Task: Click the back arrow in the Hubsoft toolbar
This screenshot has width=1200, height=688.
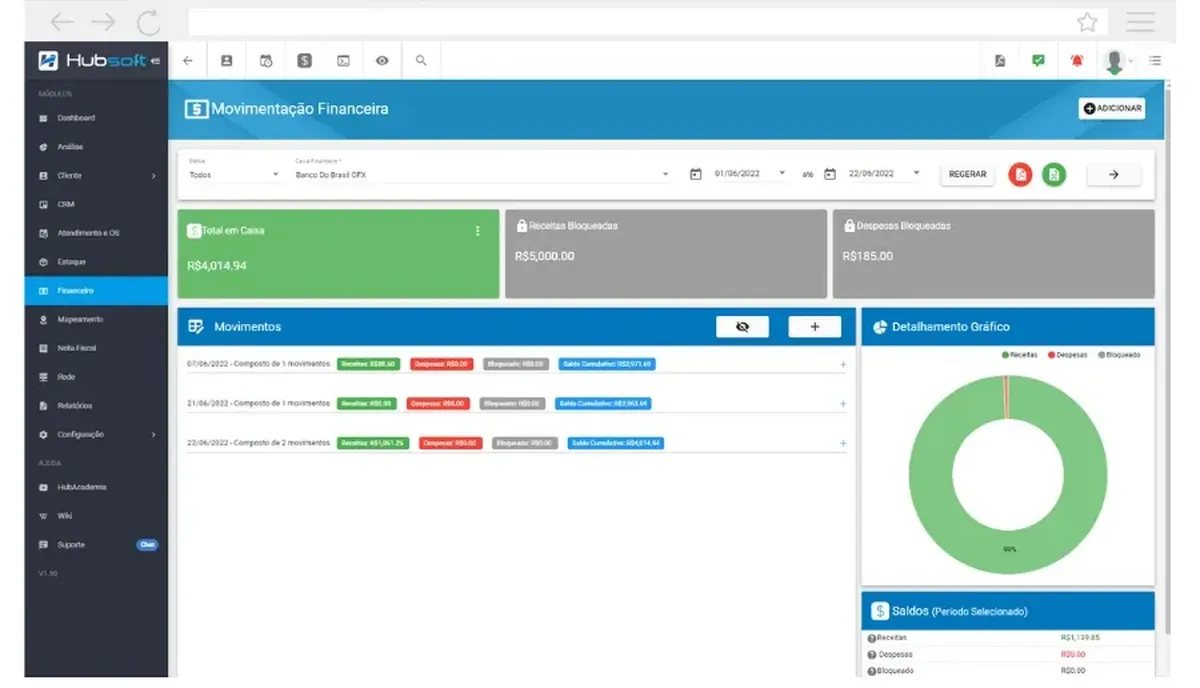Action: coord(187,61)
